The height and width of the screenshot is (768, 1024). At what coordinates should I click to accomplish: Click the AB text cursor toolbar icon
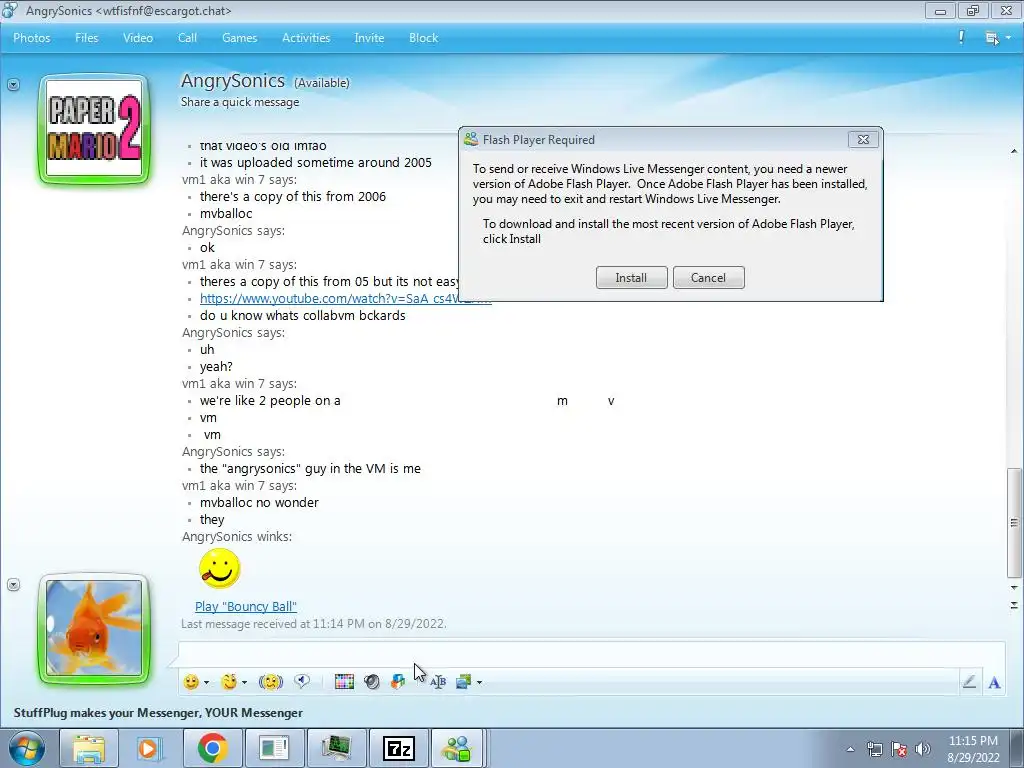pos(438,682)
